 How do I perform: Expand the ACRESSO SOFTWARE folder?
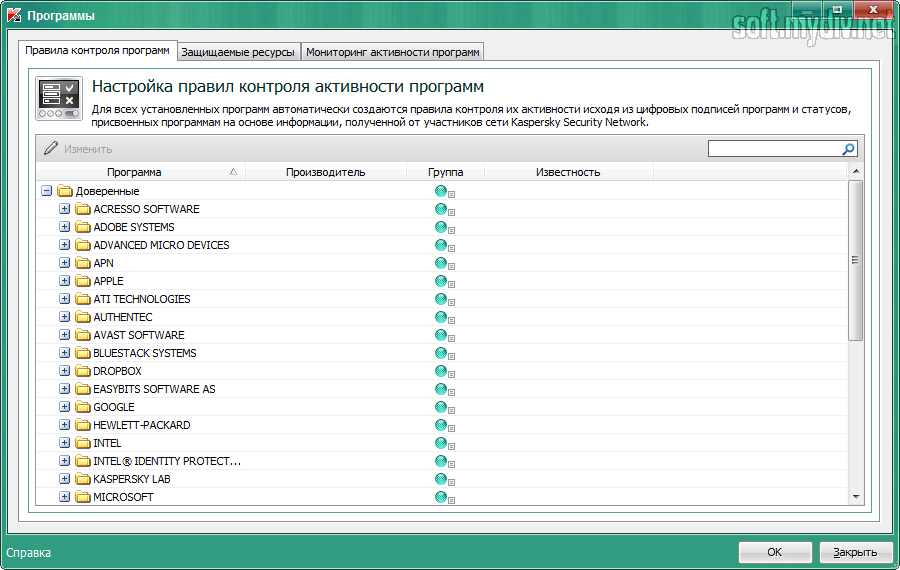pyautogui.click(x=64, y=209)
